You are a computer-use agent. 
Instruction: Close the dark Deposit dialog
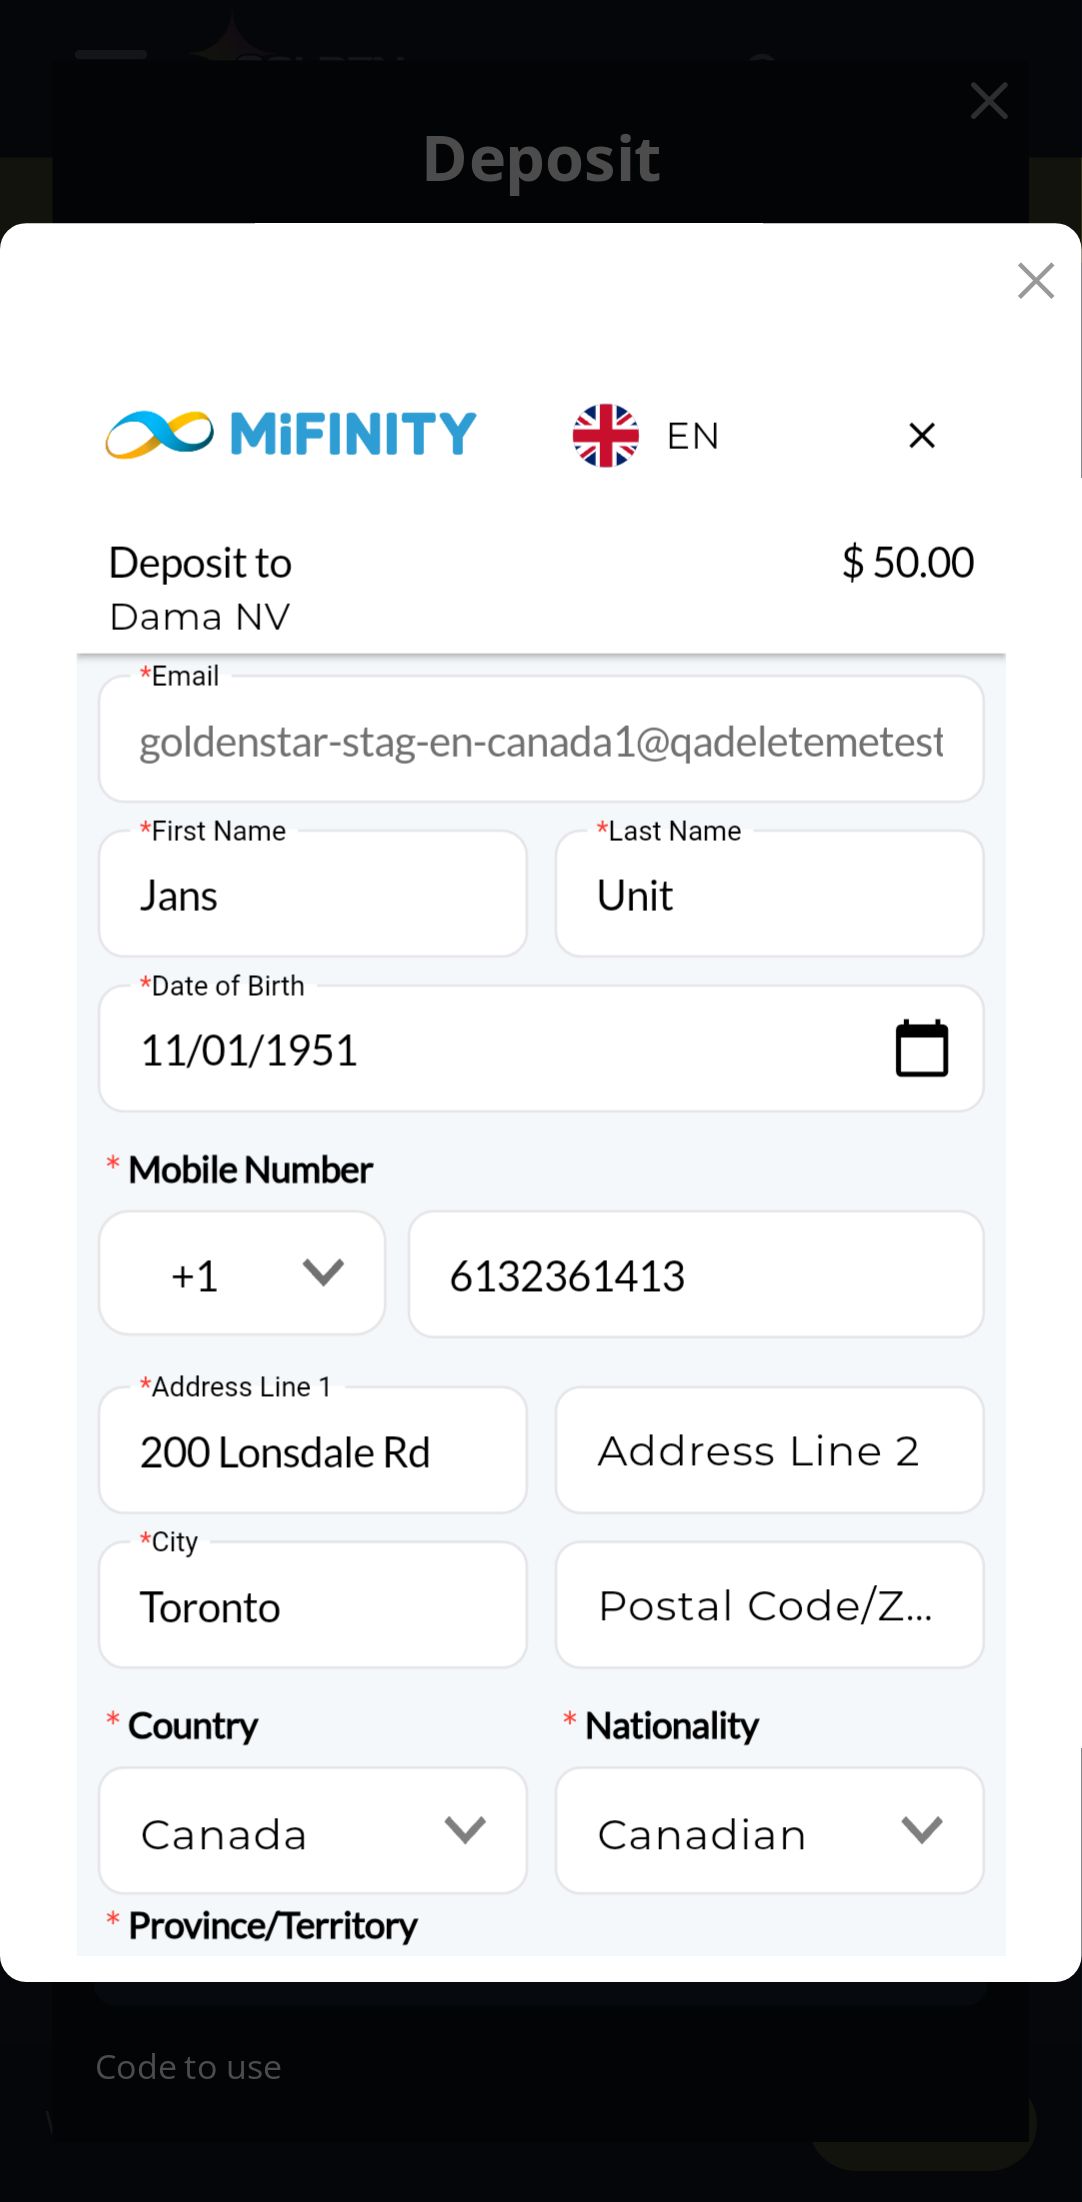(x=988, y=101)
